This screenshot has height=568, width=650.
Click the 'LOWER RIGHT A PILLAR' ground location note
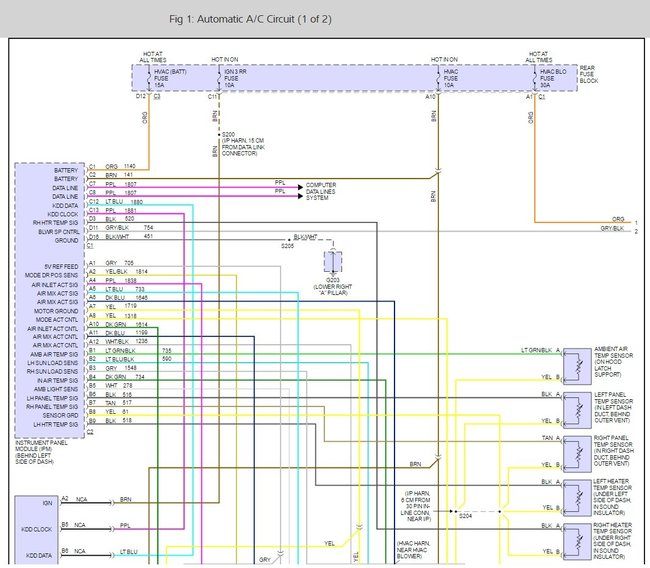point(333,290)
